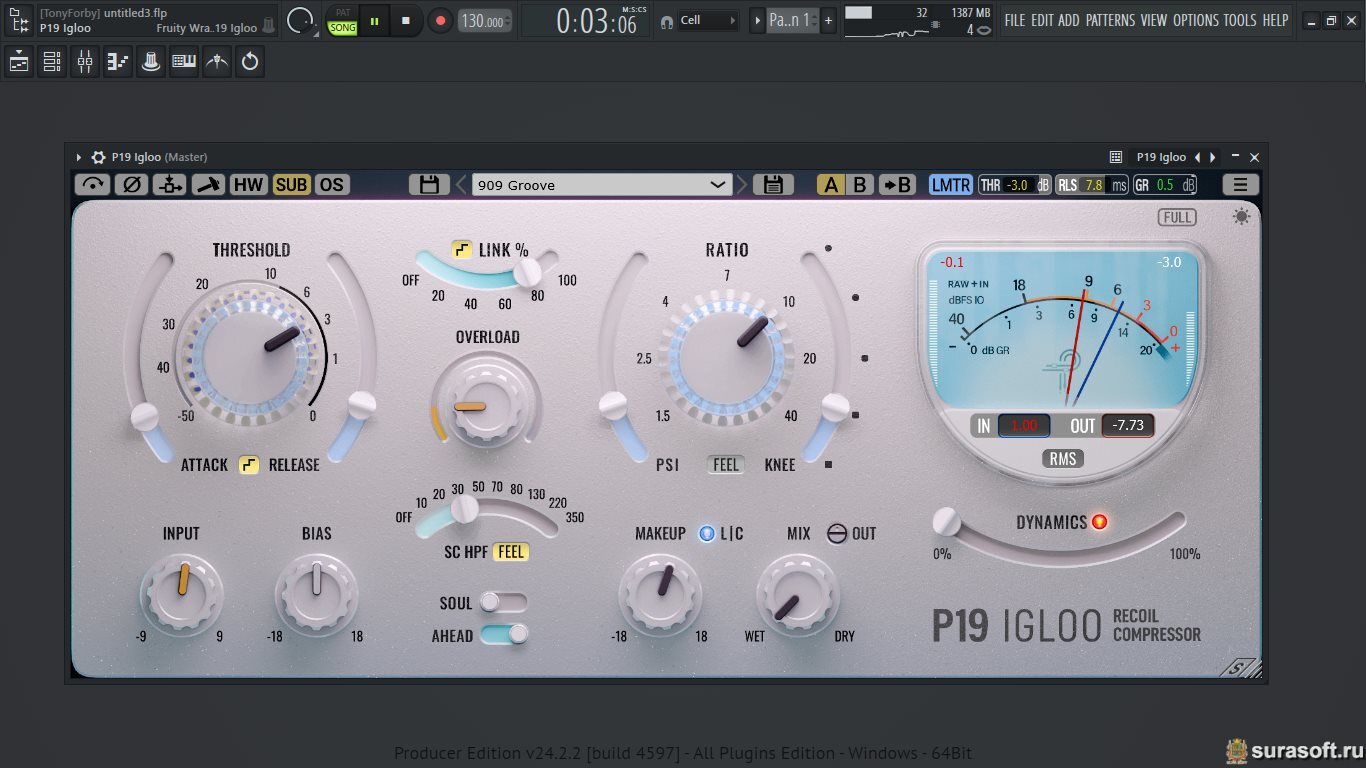
Task: Click the gauge meter icon in plugin toolbar
Action: (93, 184)
